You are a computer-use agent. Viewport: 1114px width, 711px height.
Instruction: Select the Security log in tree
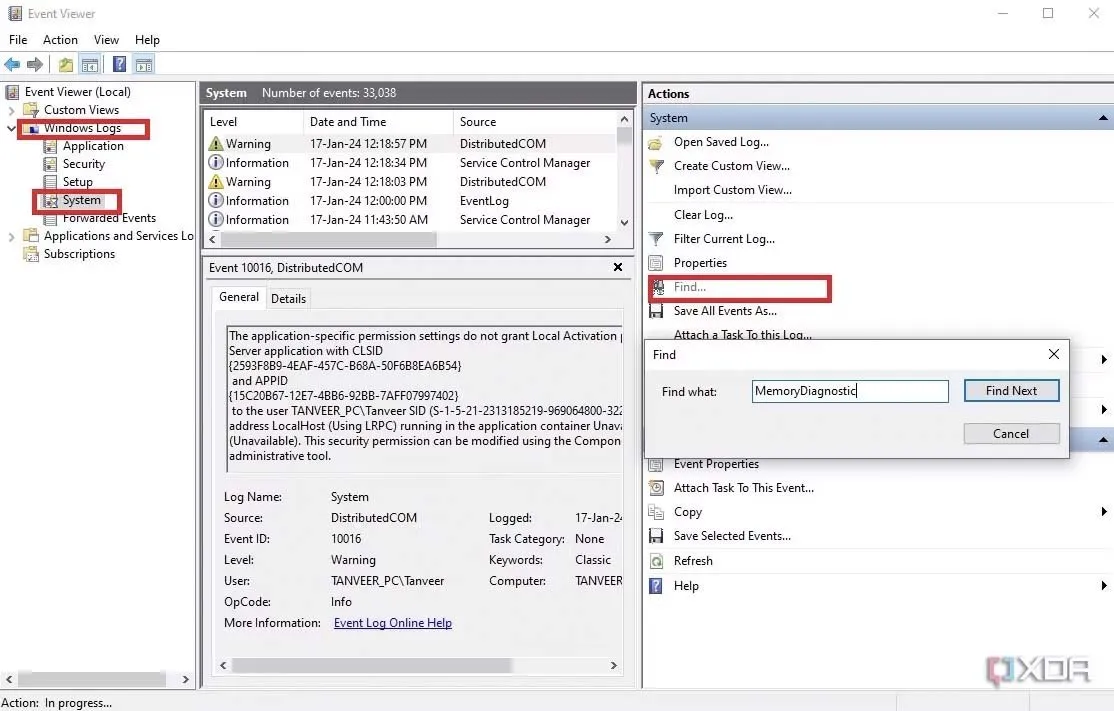coord(83,164)
